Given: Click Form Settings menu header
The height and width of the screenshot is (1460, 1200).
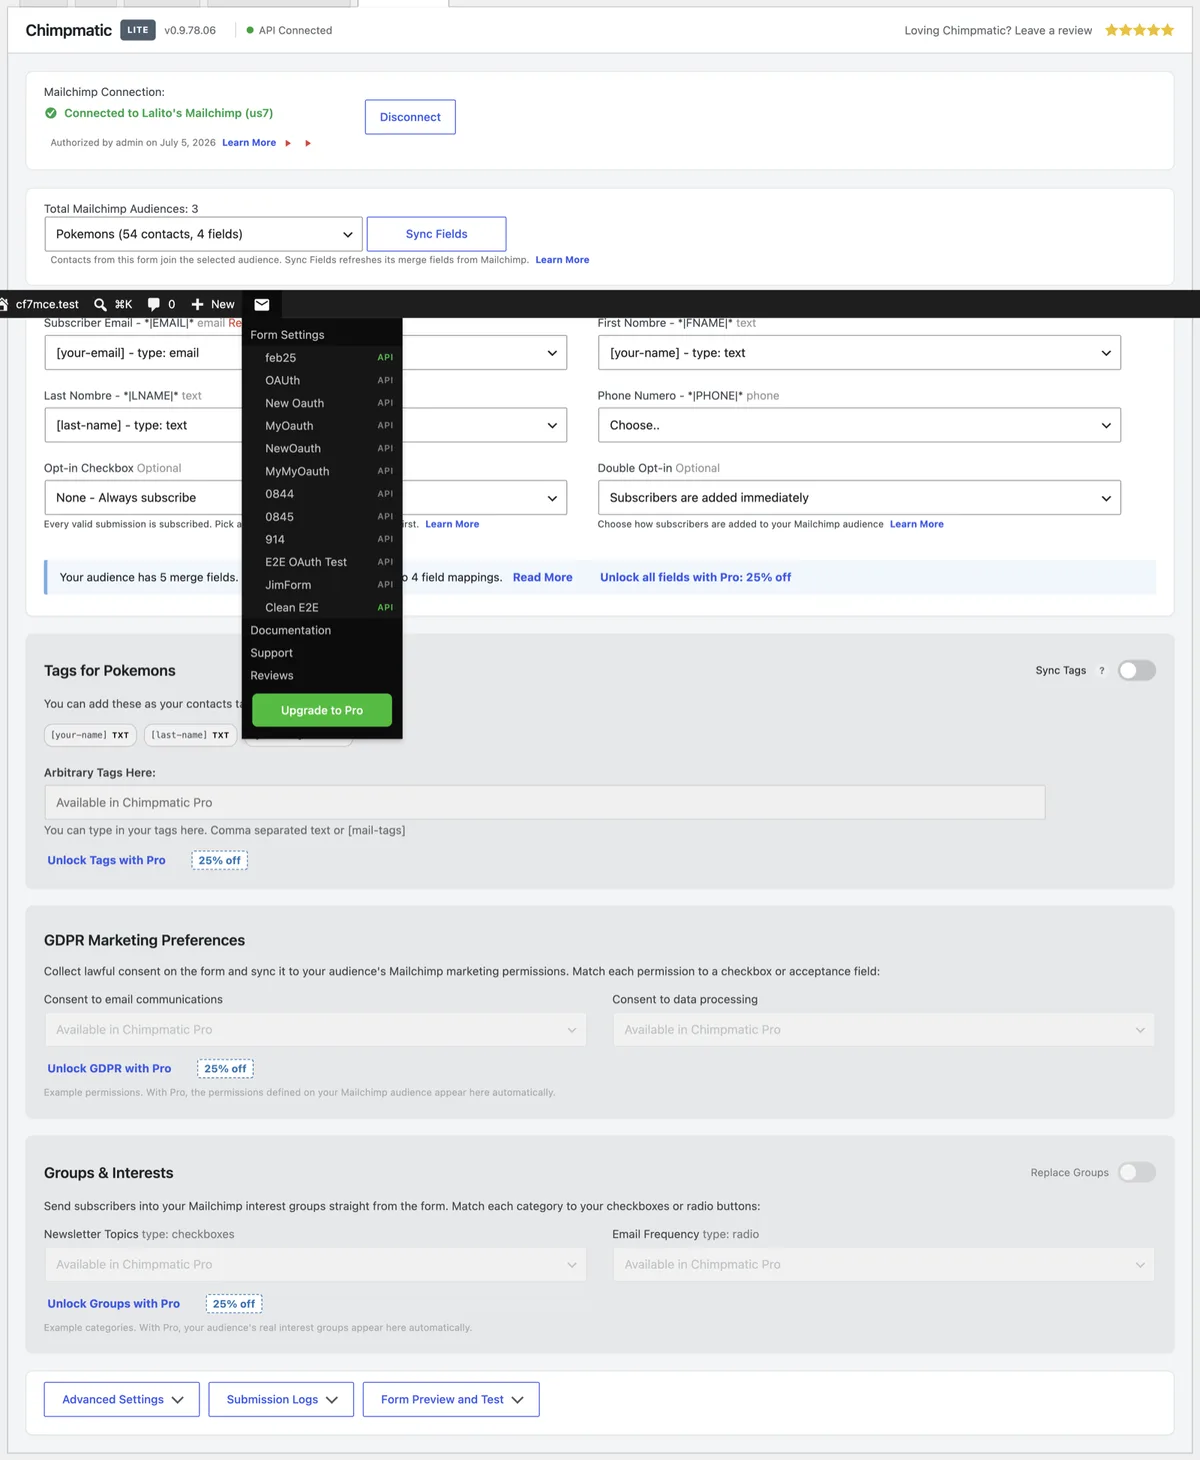Looking at the screenshot, I should (x=288, y=335).
